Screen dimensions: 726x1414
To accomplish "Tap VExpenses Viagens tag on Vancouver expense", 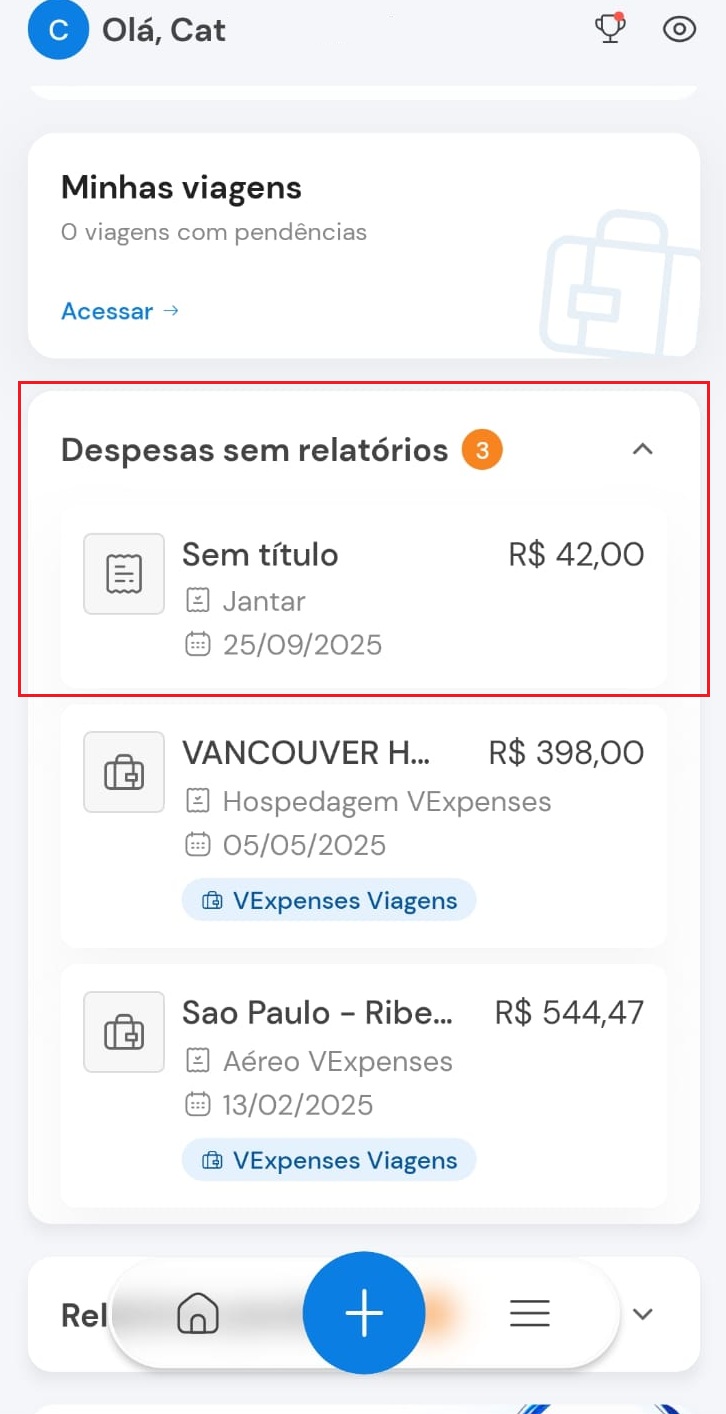I will (x=329, y=900).
